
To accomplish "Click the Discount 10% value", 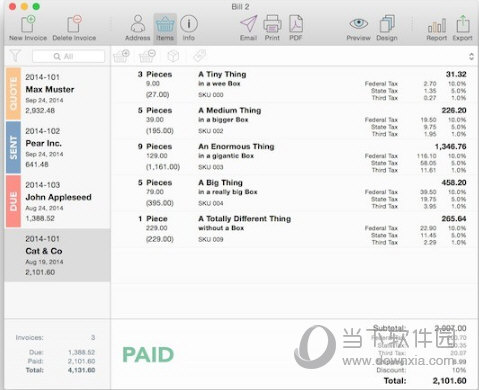I will (459, 370).
